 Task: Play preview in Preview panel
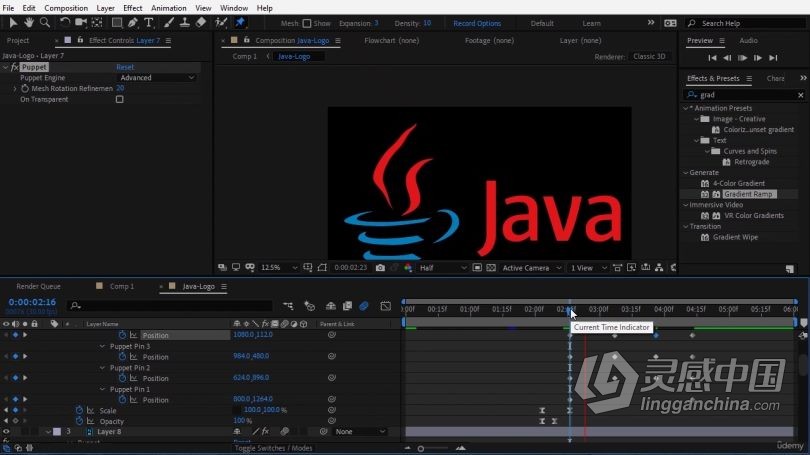coord(742,58)
